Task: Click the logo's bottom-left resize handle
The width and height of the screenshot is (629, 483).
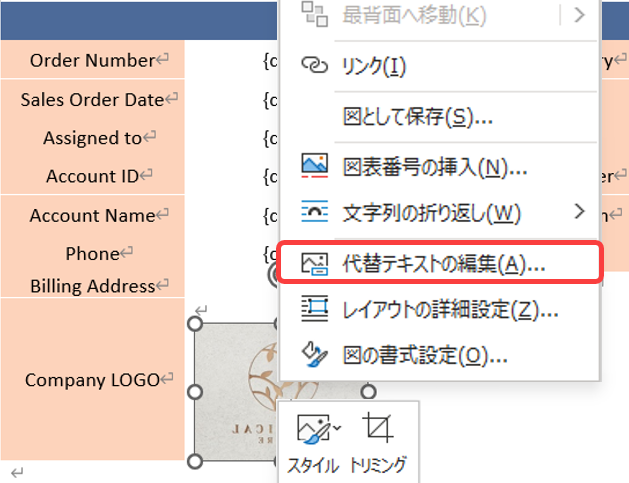Action: tap(195, 461)
